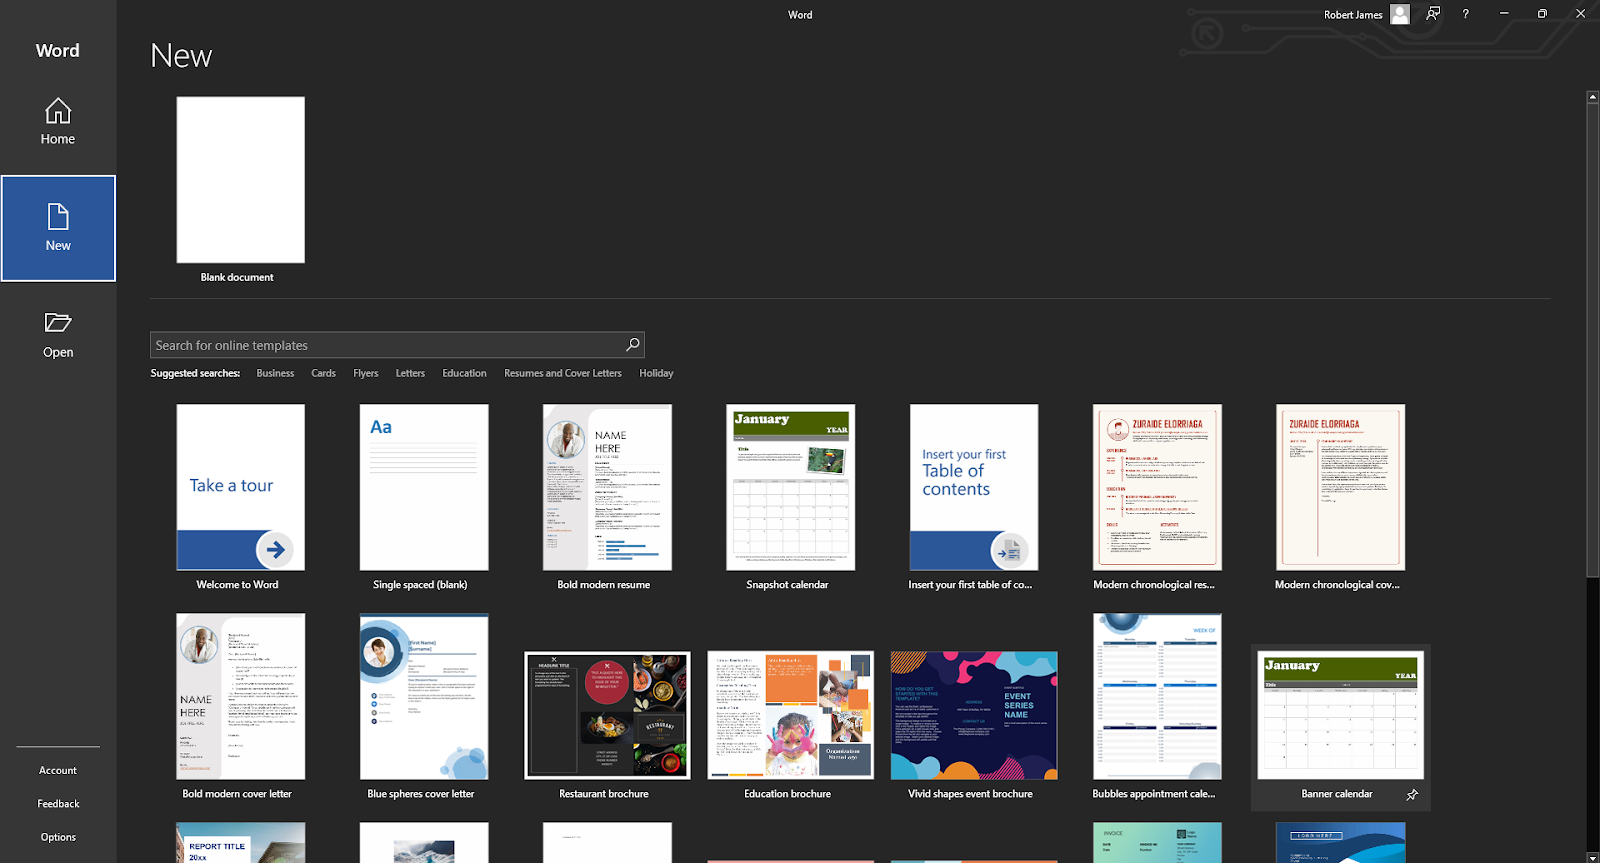The width and height of the screenshot is (1600, 863).
Task: Click the vertical scrollbar thumb
Action: click(1593, 340)
